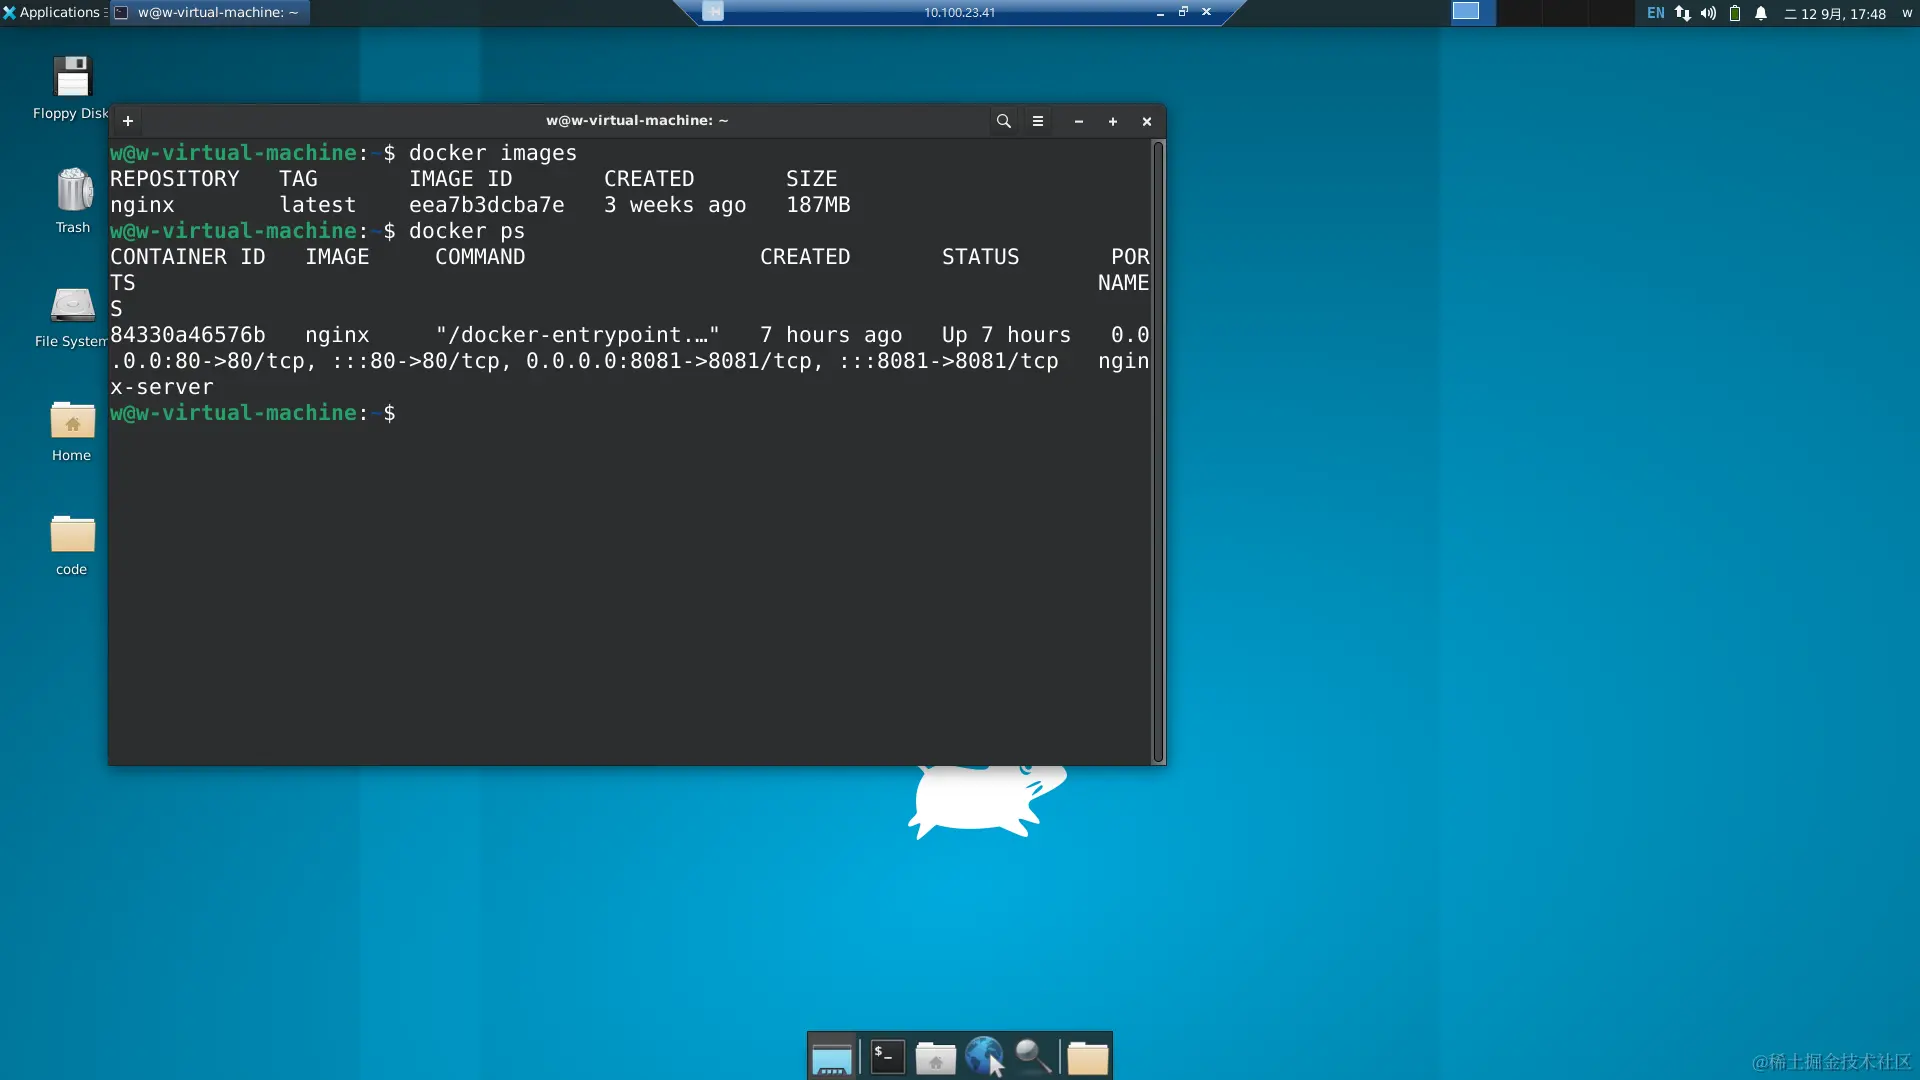Switch to the w@w-virtual-machine taskbar window
Screen dimensions: 1920x1080
tap(210, 13)
